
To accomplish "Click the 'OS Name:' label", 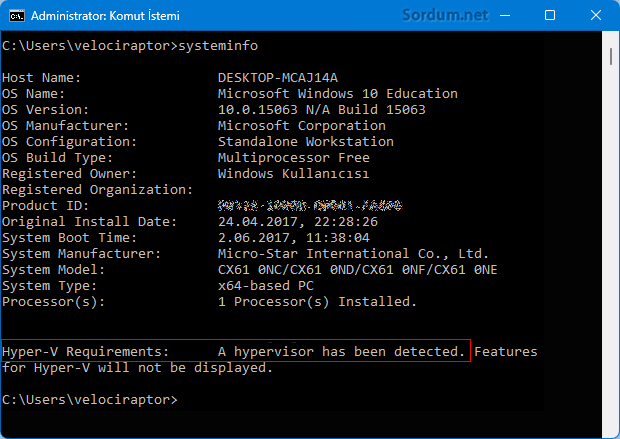I will (x=34, y=94).
